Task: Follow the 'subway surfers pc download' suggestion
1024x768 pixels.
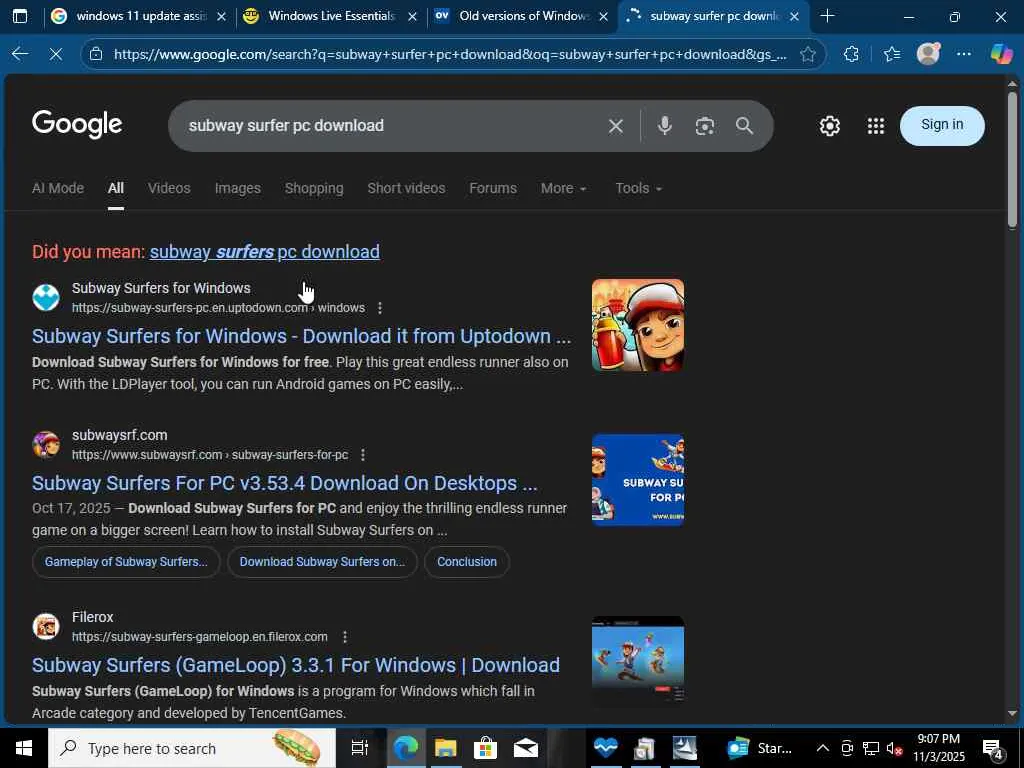Action: [264, 251]
